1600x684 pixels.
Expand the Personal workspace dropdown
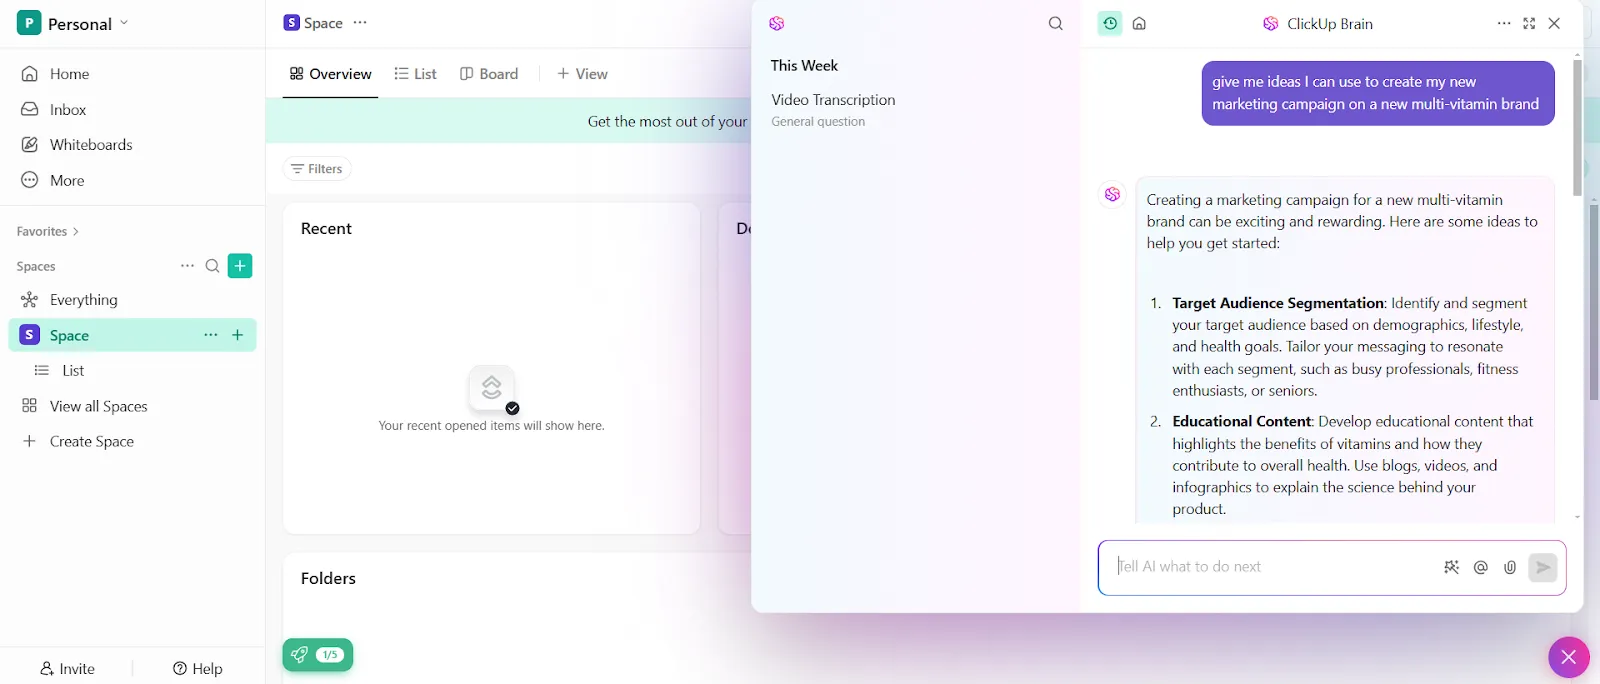click(x=124, y=22)
